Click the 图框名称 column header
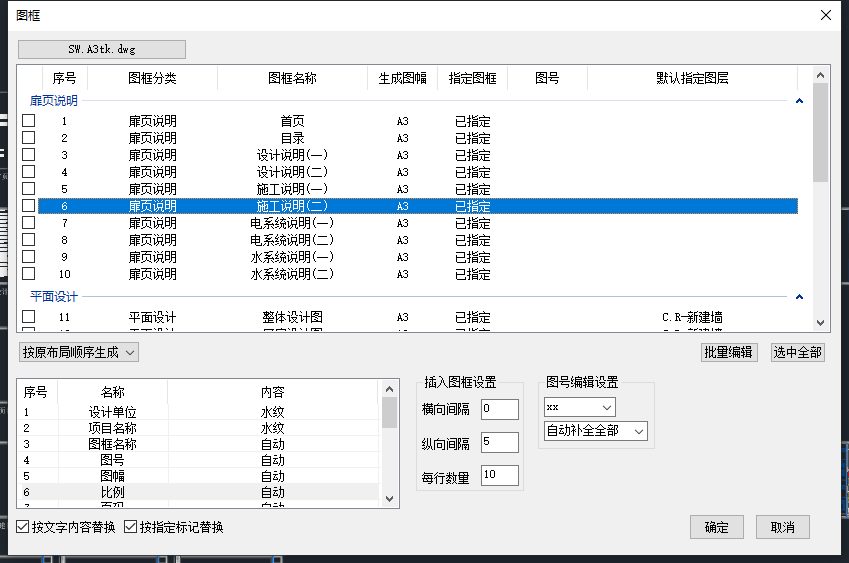The image size is (849, 563). pos(292,78)
